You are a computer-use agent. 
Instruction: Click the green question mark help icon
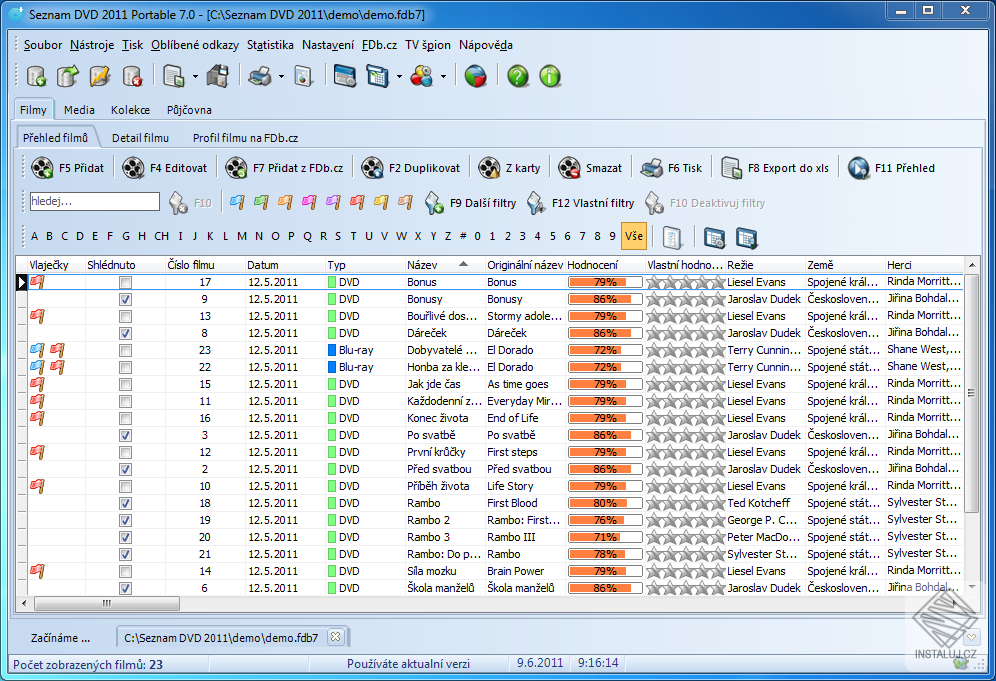[518, 77]
